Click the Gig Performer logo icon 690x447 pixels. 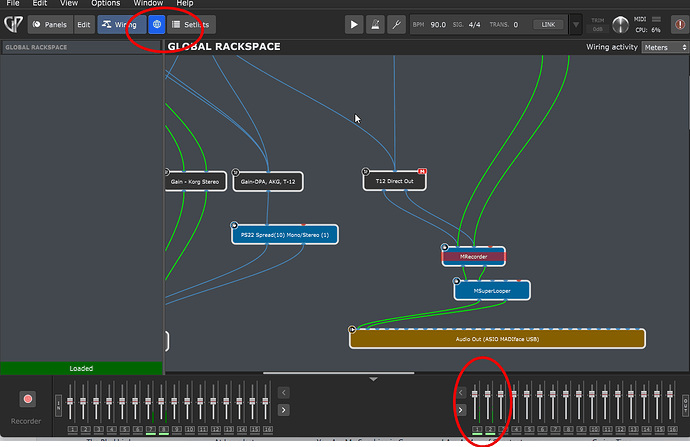coord(13,24)
